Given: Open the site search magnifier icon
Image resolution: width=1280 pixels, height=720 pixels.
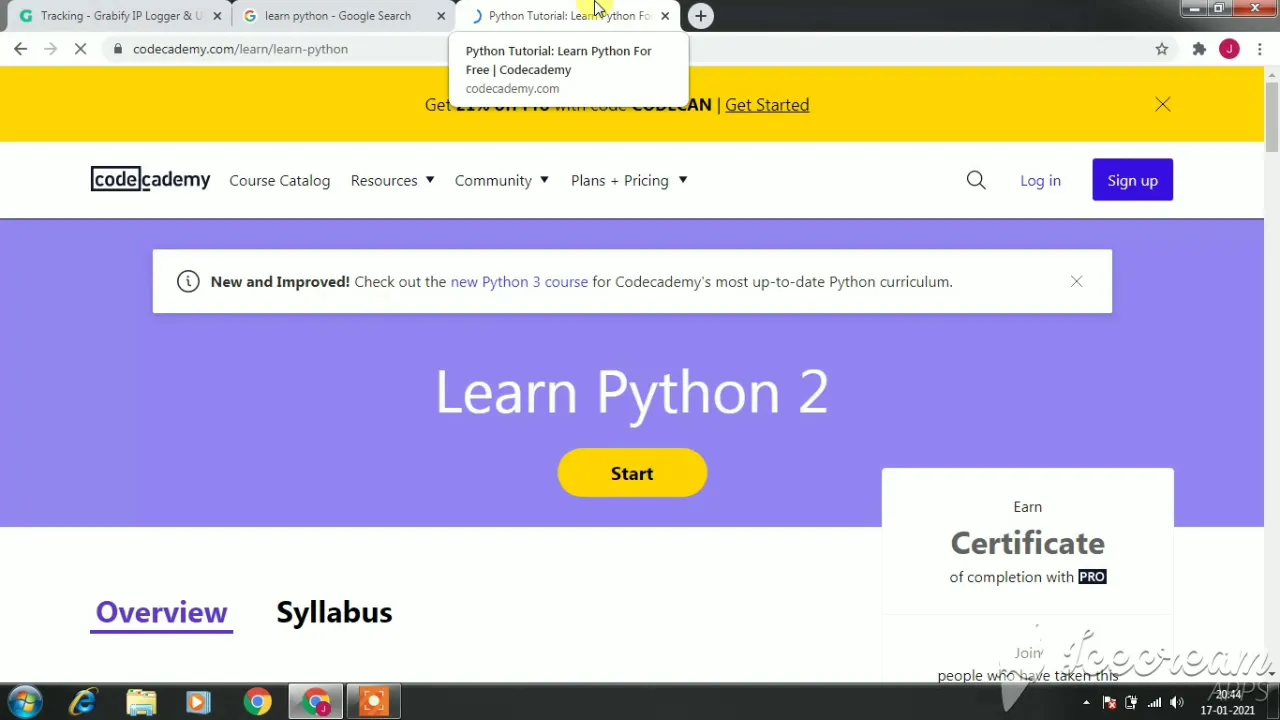Looking at the screenshot, I should pos(976,180).
